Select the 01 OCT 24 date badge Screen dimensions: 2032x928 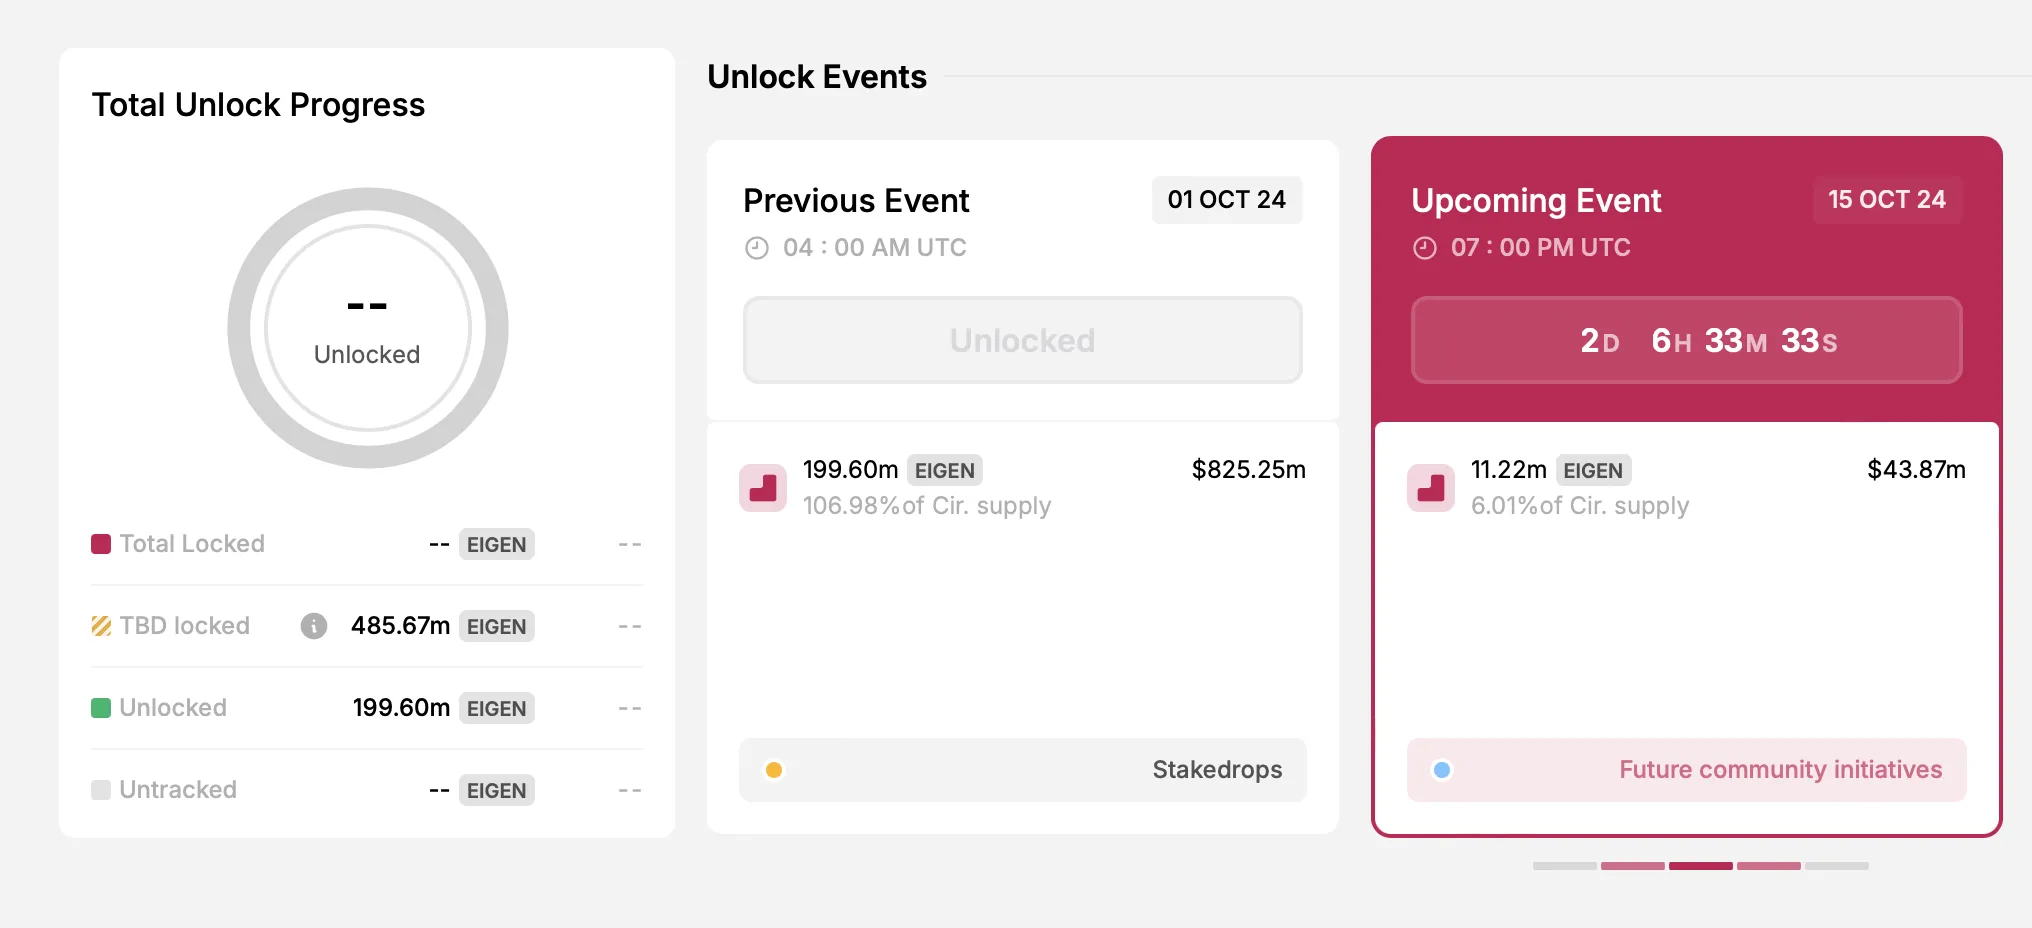[x=1226, y=200]
